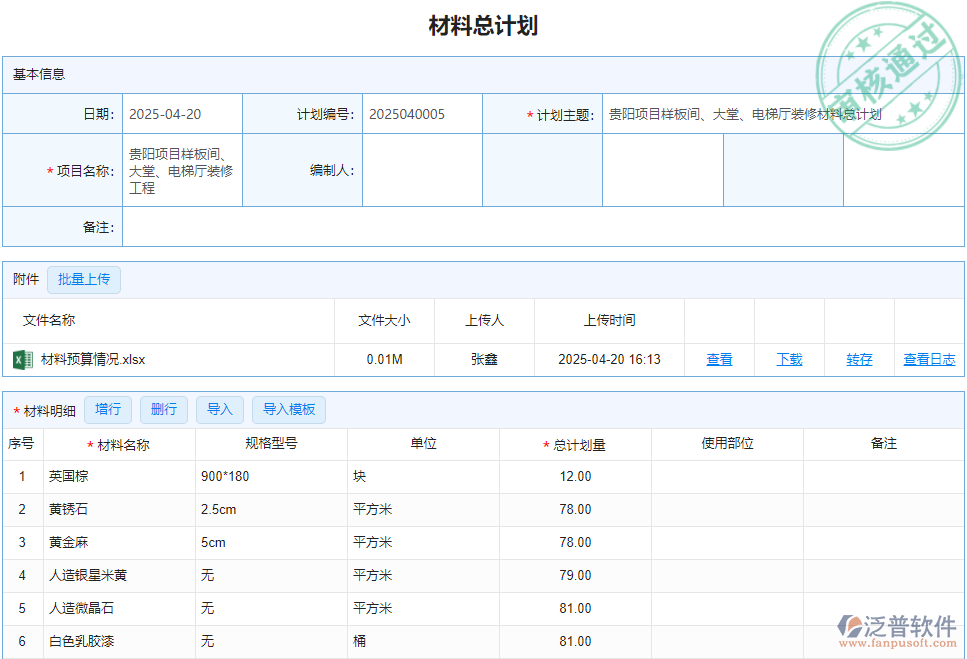Click the 转存 link
The image size is (967, 659).
(858, 359)
